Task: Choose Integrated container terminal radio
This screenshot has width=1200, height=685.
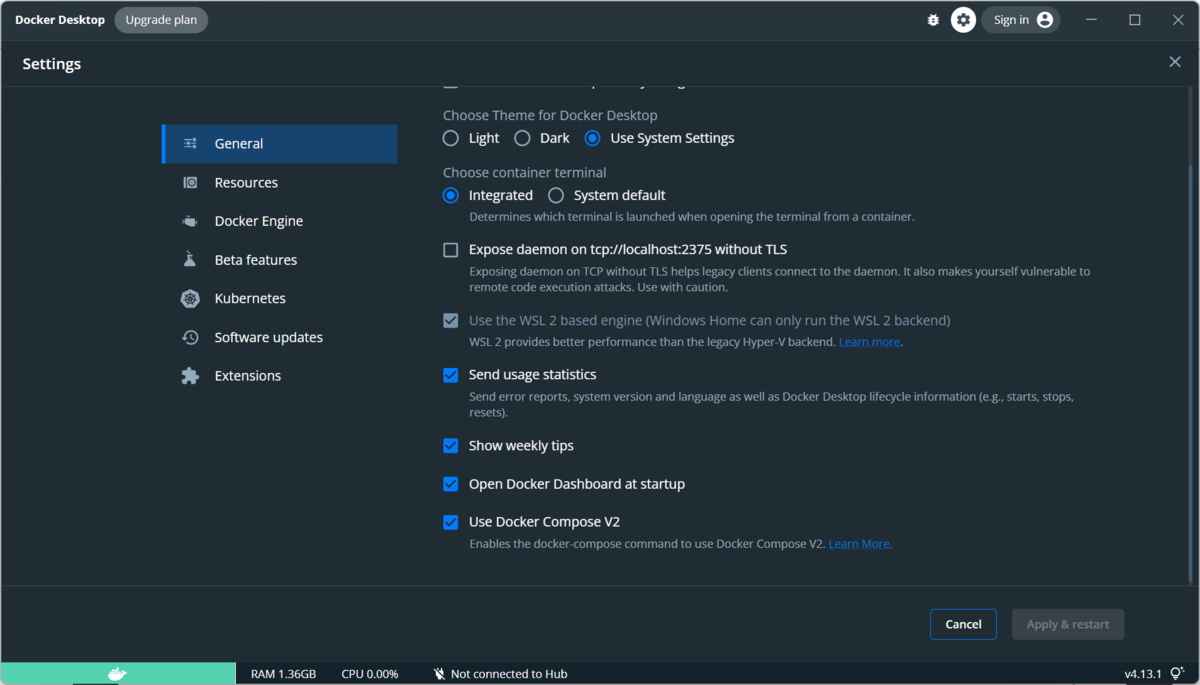Action: coord(451,195)
